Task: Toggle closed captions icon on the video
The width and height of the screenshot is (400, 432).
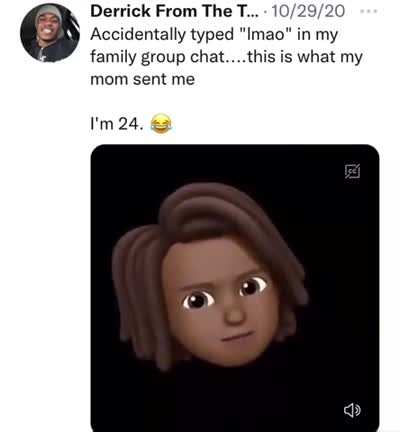Action: tap(352, 171)
